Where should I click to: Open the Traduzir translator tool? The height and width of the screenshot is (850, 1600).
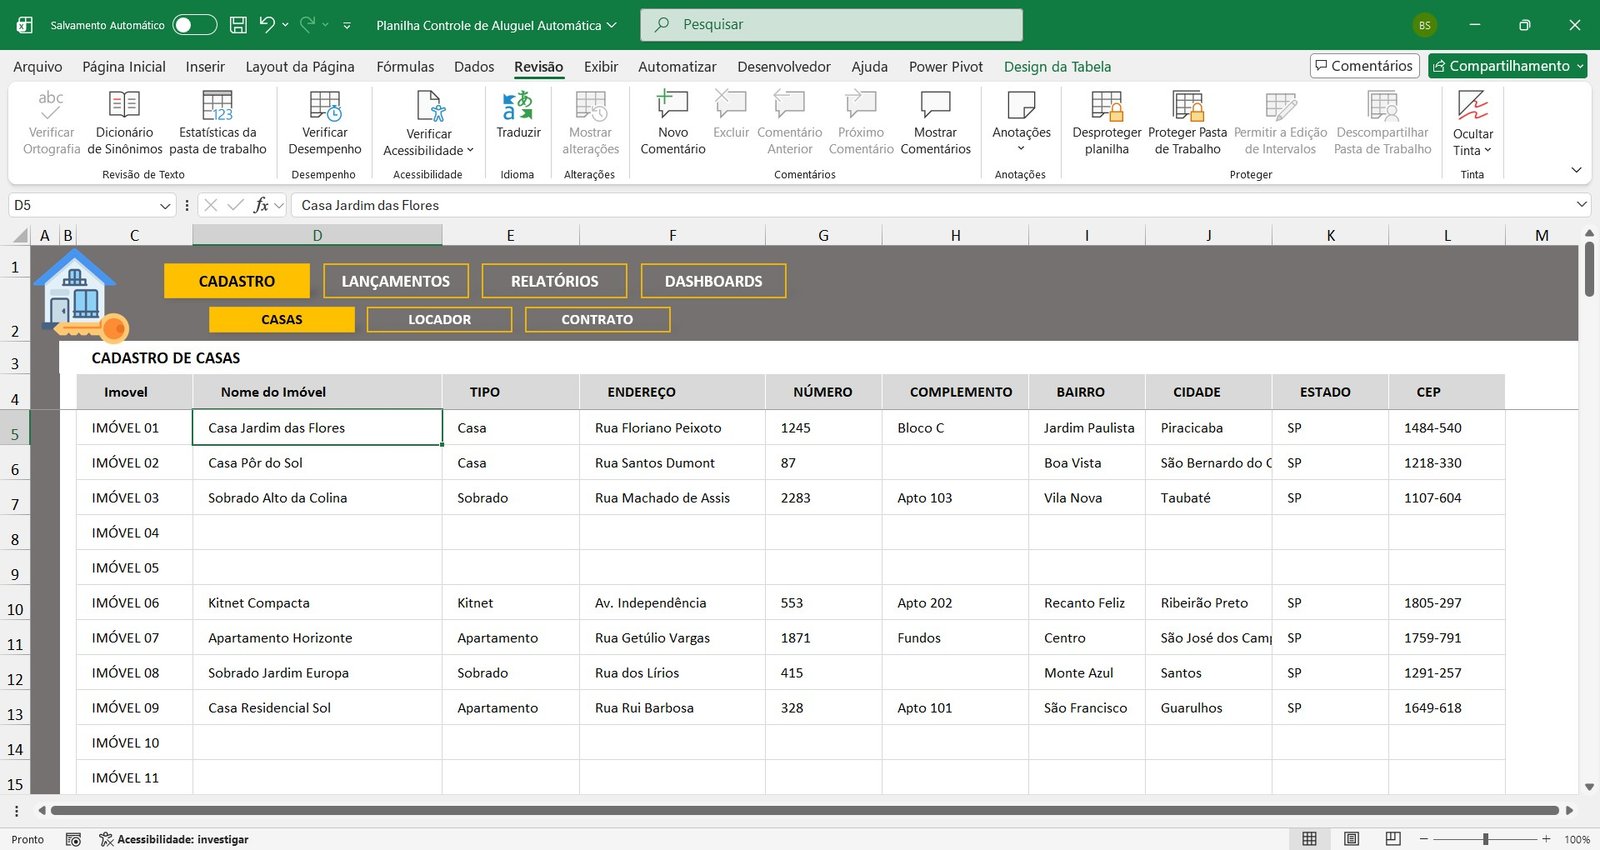click(518, 115)
